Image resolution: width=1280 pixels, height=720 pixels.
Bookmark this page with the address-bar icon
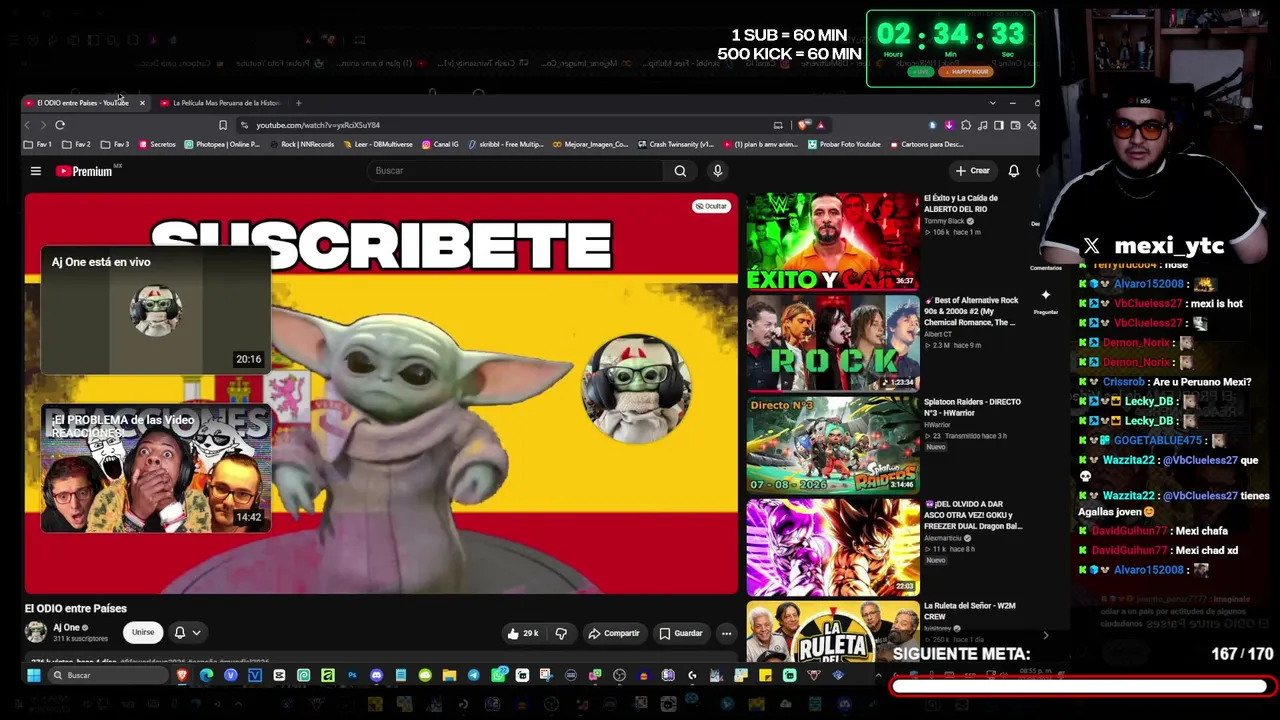click(x=222, y=125)
